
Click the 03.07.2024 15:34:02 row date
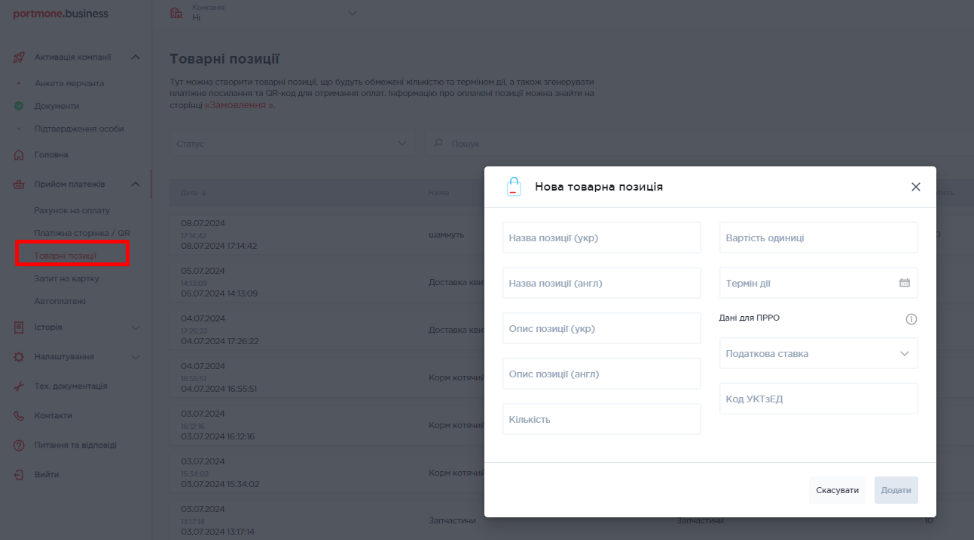219,484
